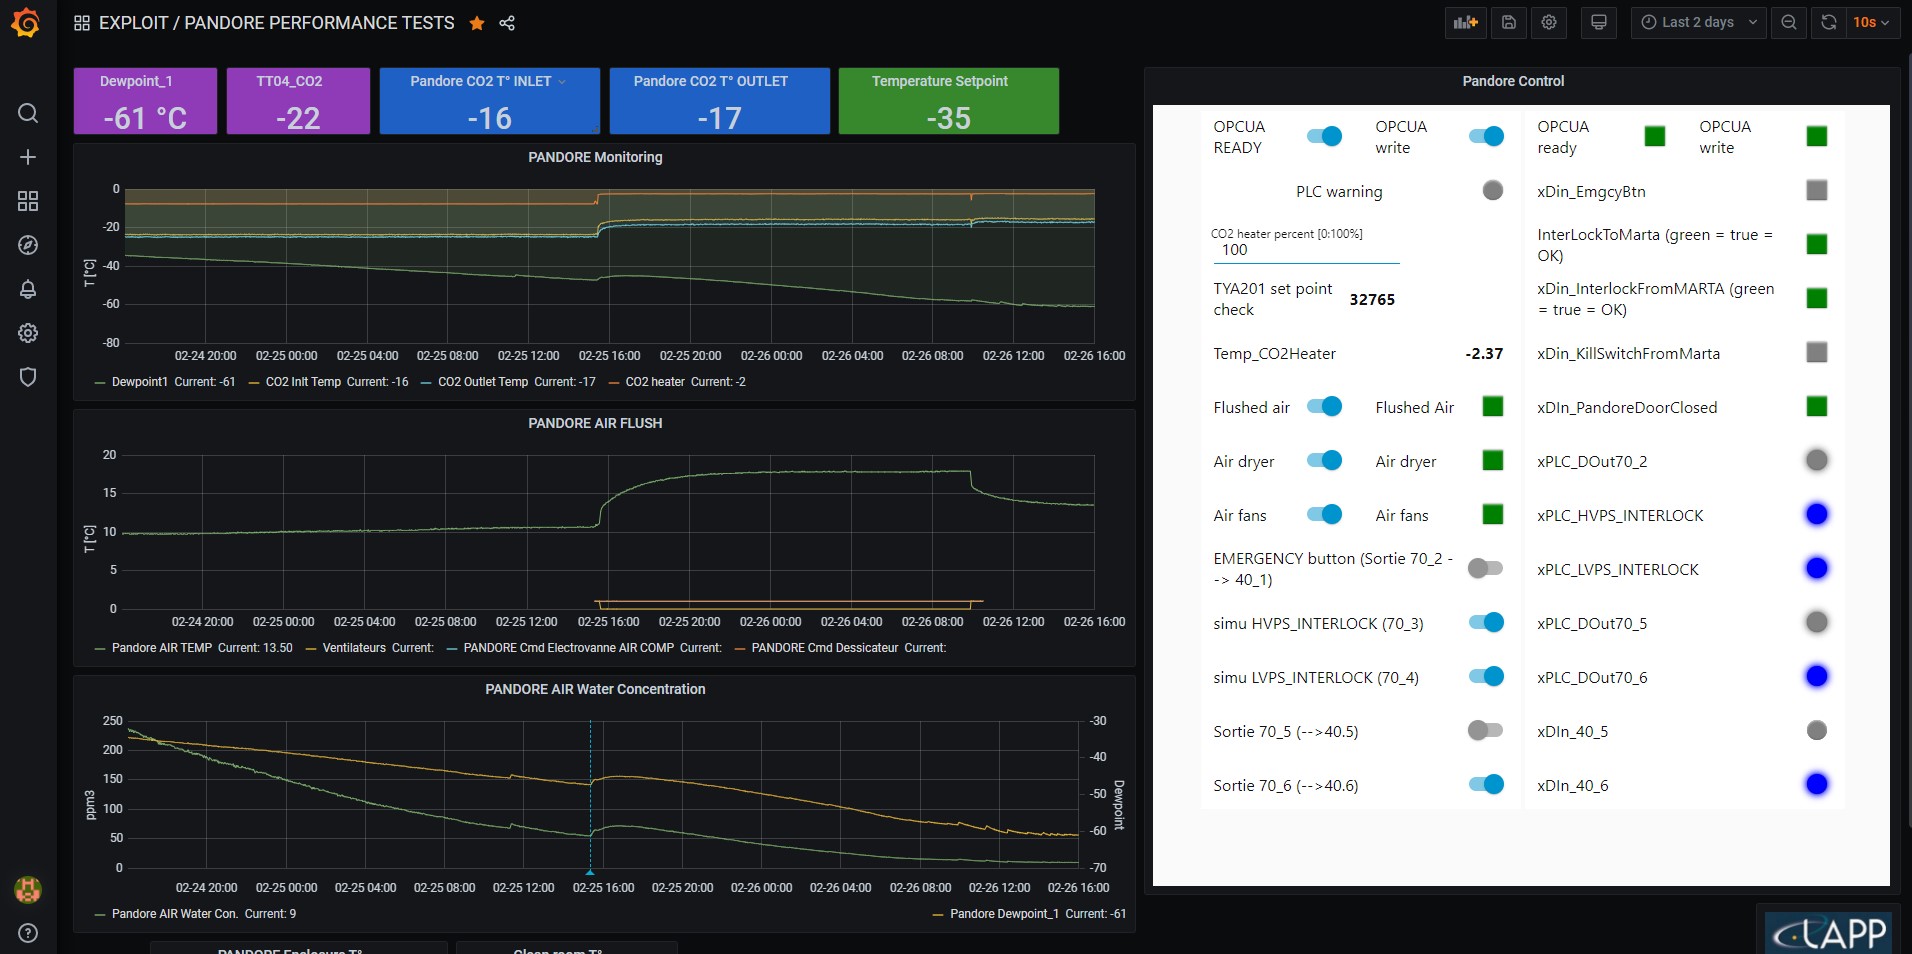Enable the EMERGENCY button switch

pyautogui.click(x=1485, y=568)
